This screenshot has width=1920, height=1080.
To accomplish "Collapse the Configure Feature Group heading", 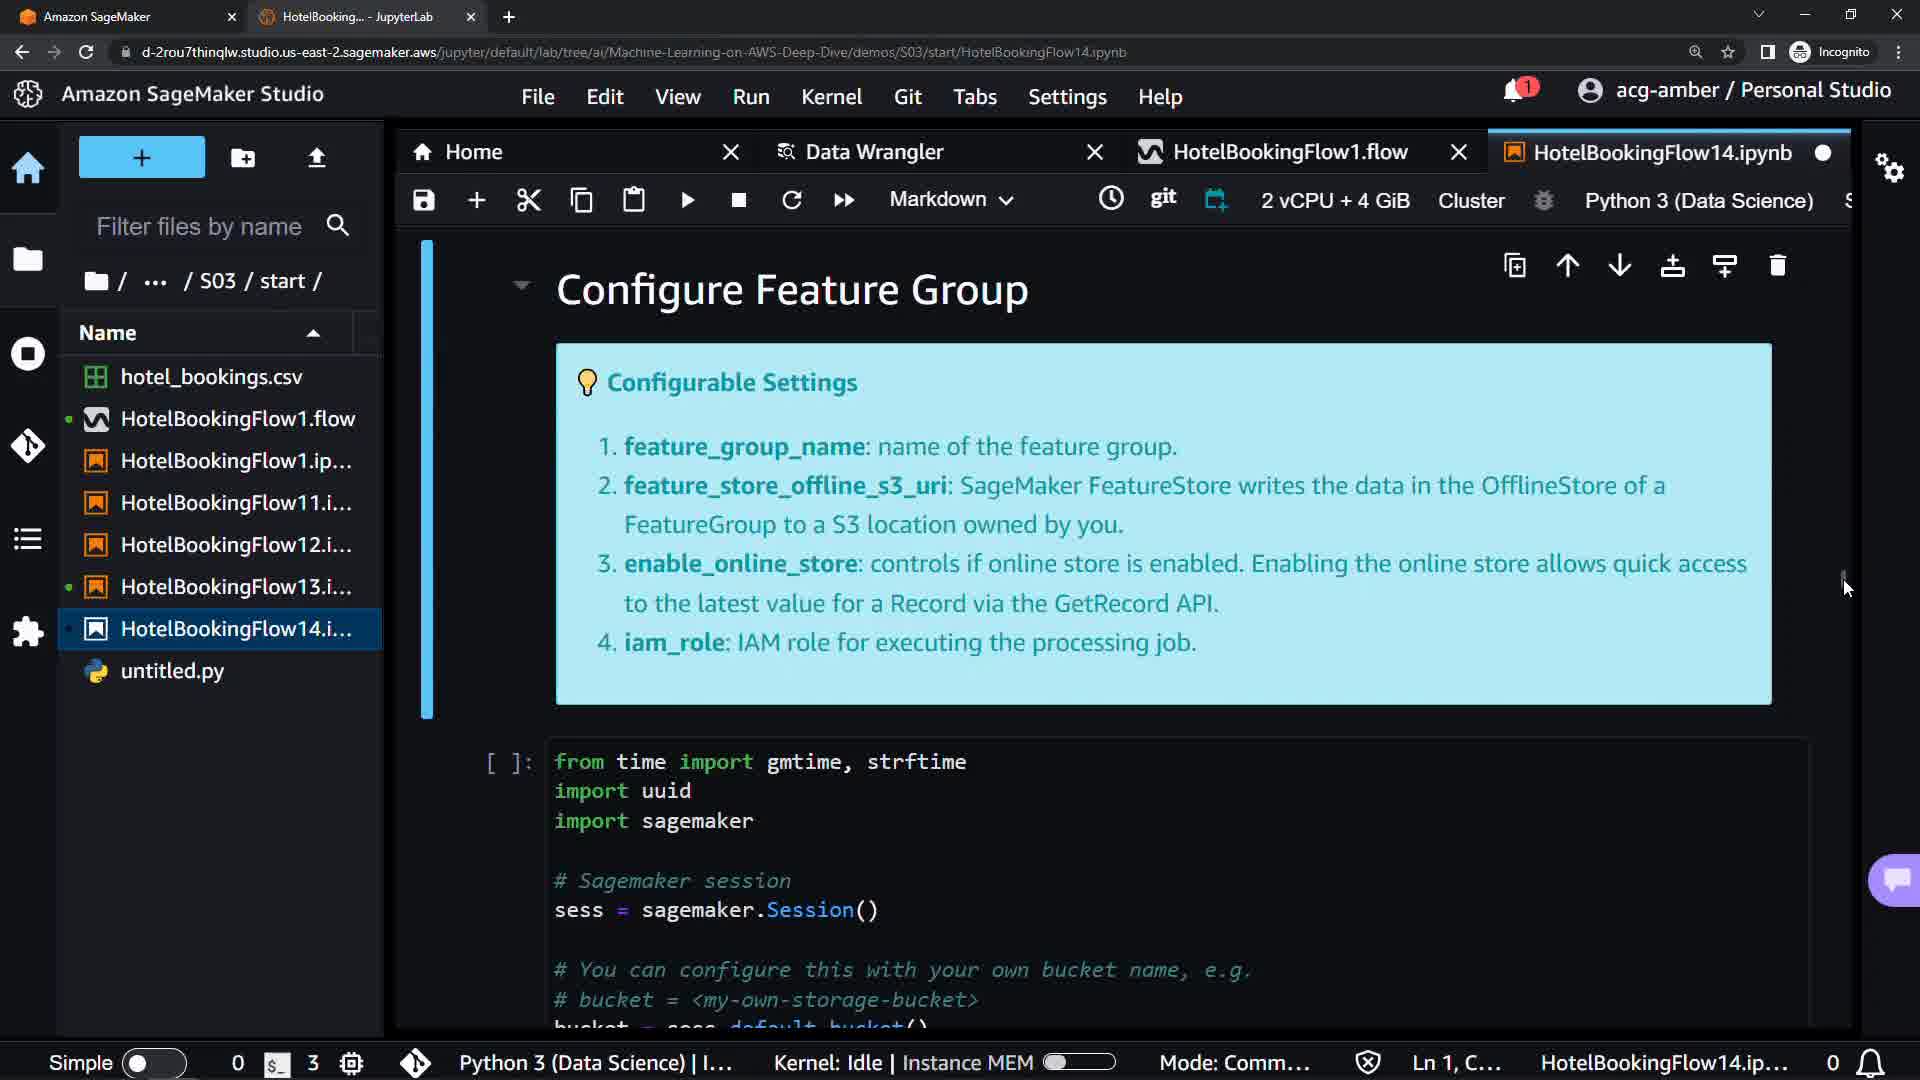I will [521, 286].
